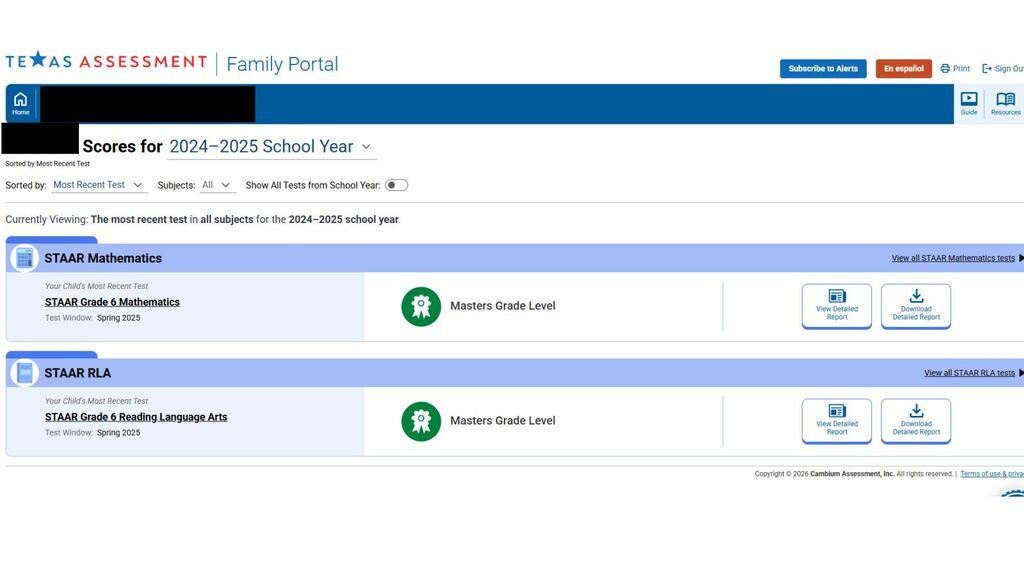Viewport: 1024px width, 576px height.
Task: Go to Home icon in navigation bar
Action: click(21, 103)
